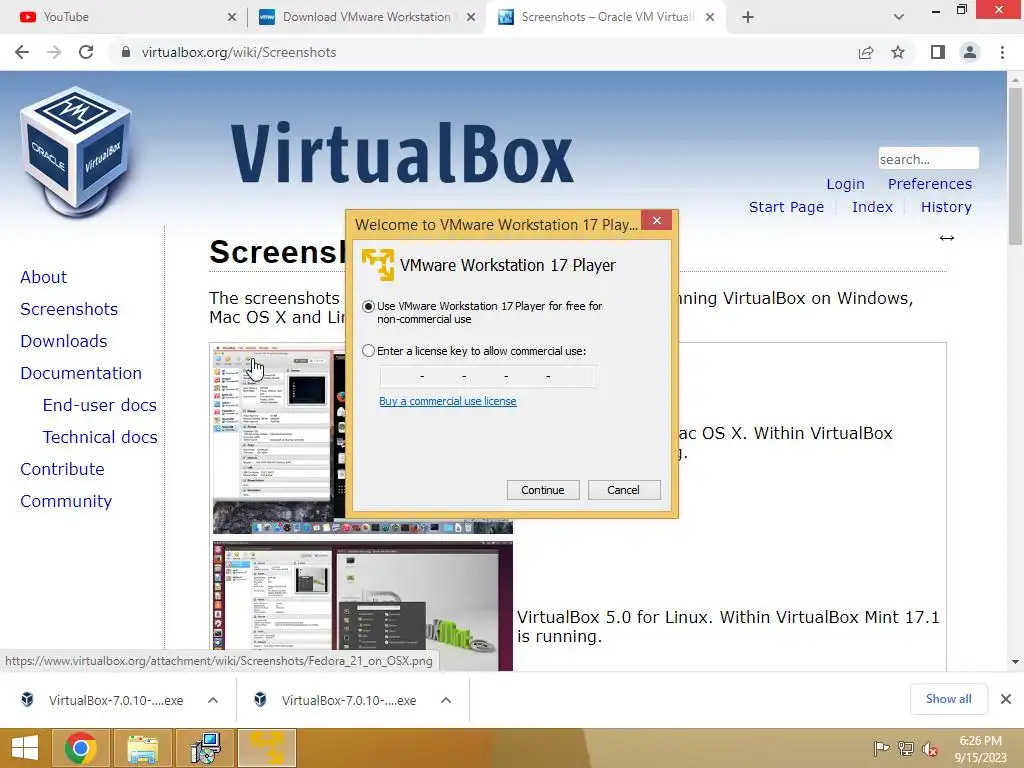1024x768 pixels.
Task: Open File Explorer from taskbar
Action: pos(143,748)
